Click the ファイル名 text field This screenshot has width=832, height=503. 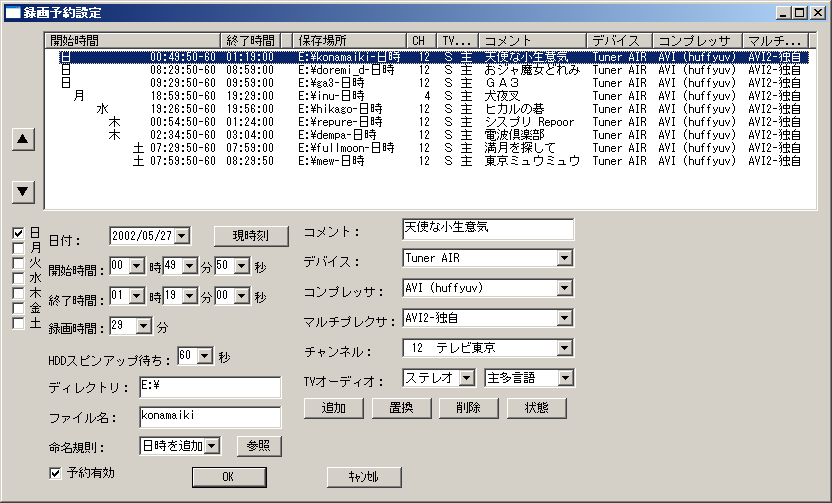(x=210, y=417)
